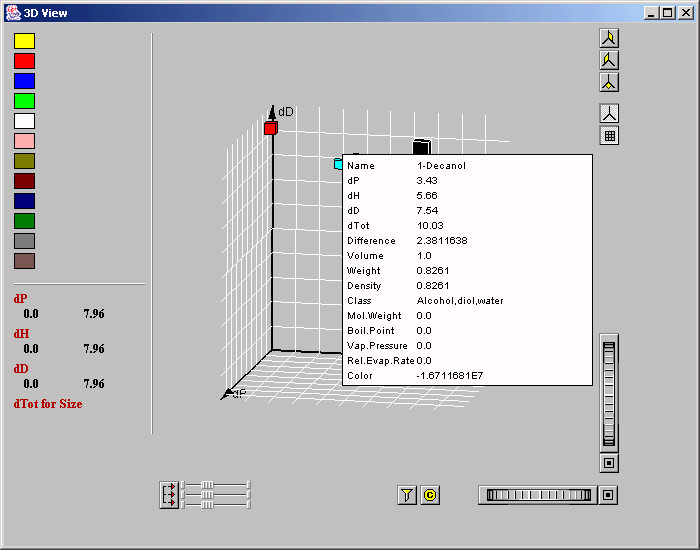Screen dimensions: 700x550
Task: Click the top plane-view icon with right yellow face
Action: 609,38
